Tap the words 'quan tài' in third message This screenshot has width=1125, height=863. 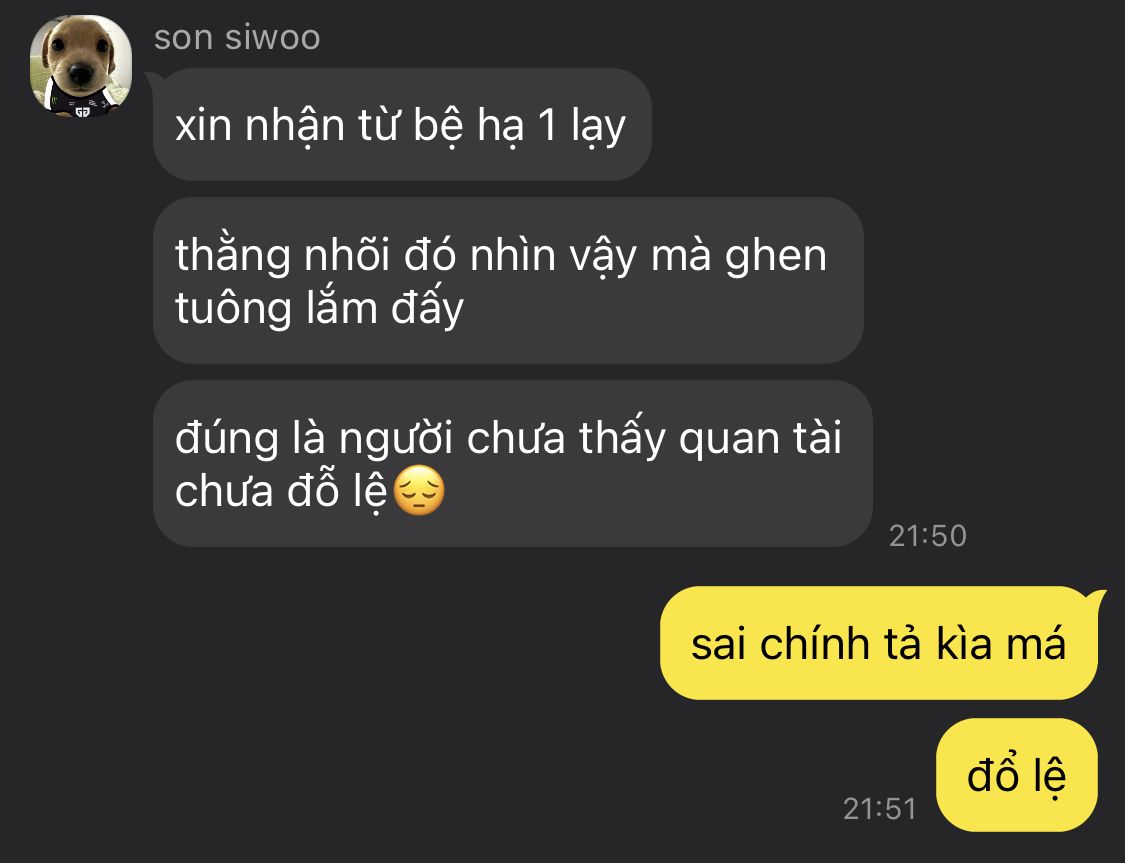[x=760, y=438]
